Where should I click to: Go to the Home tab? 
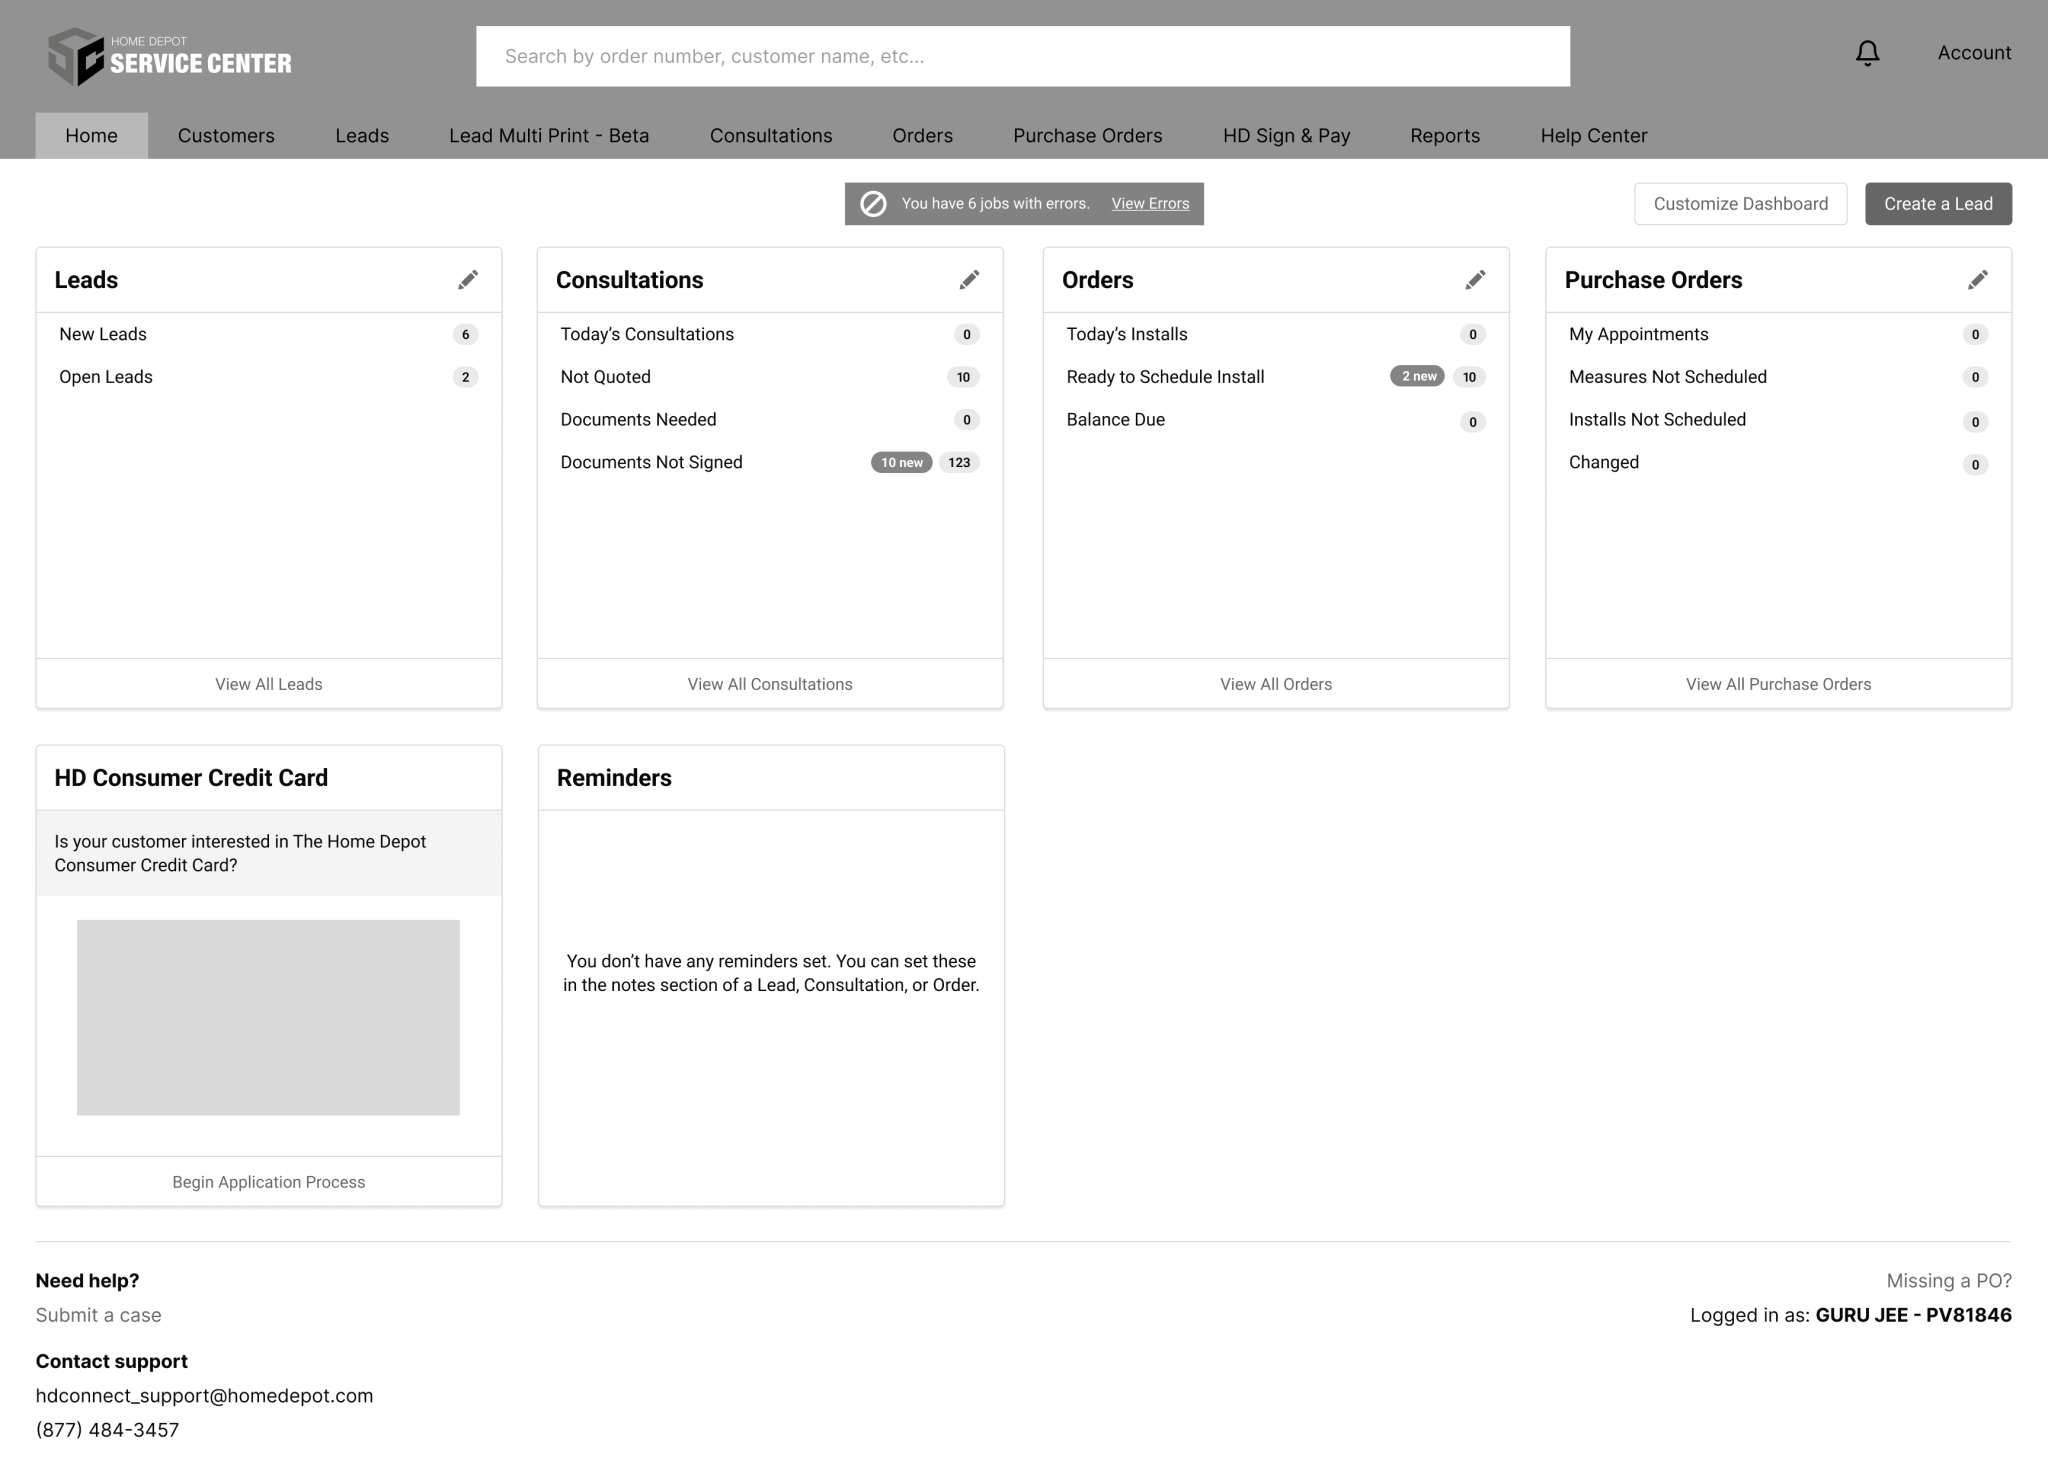click(x=91, y=136)
